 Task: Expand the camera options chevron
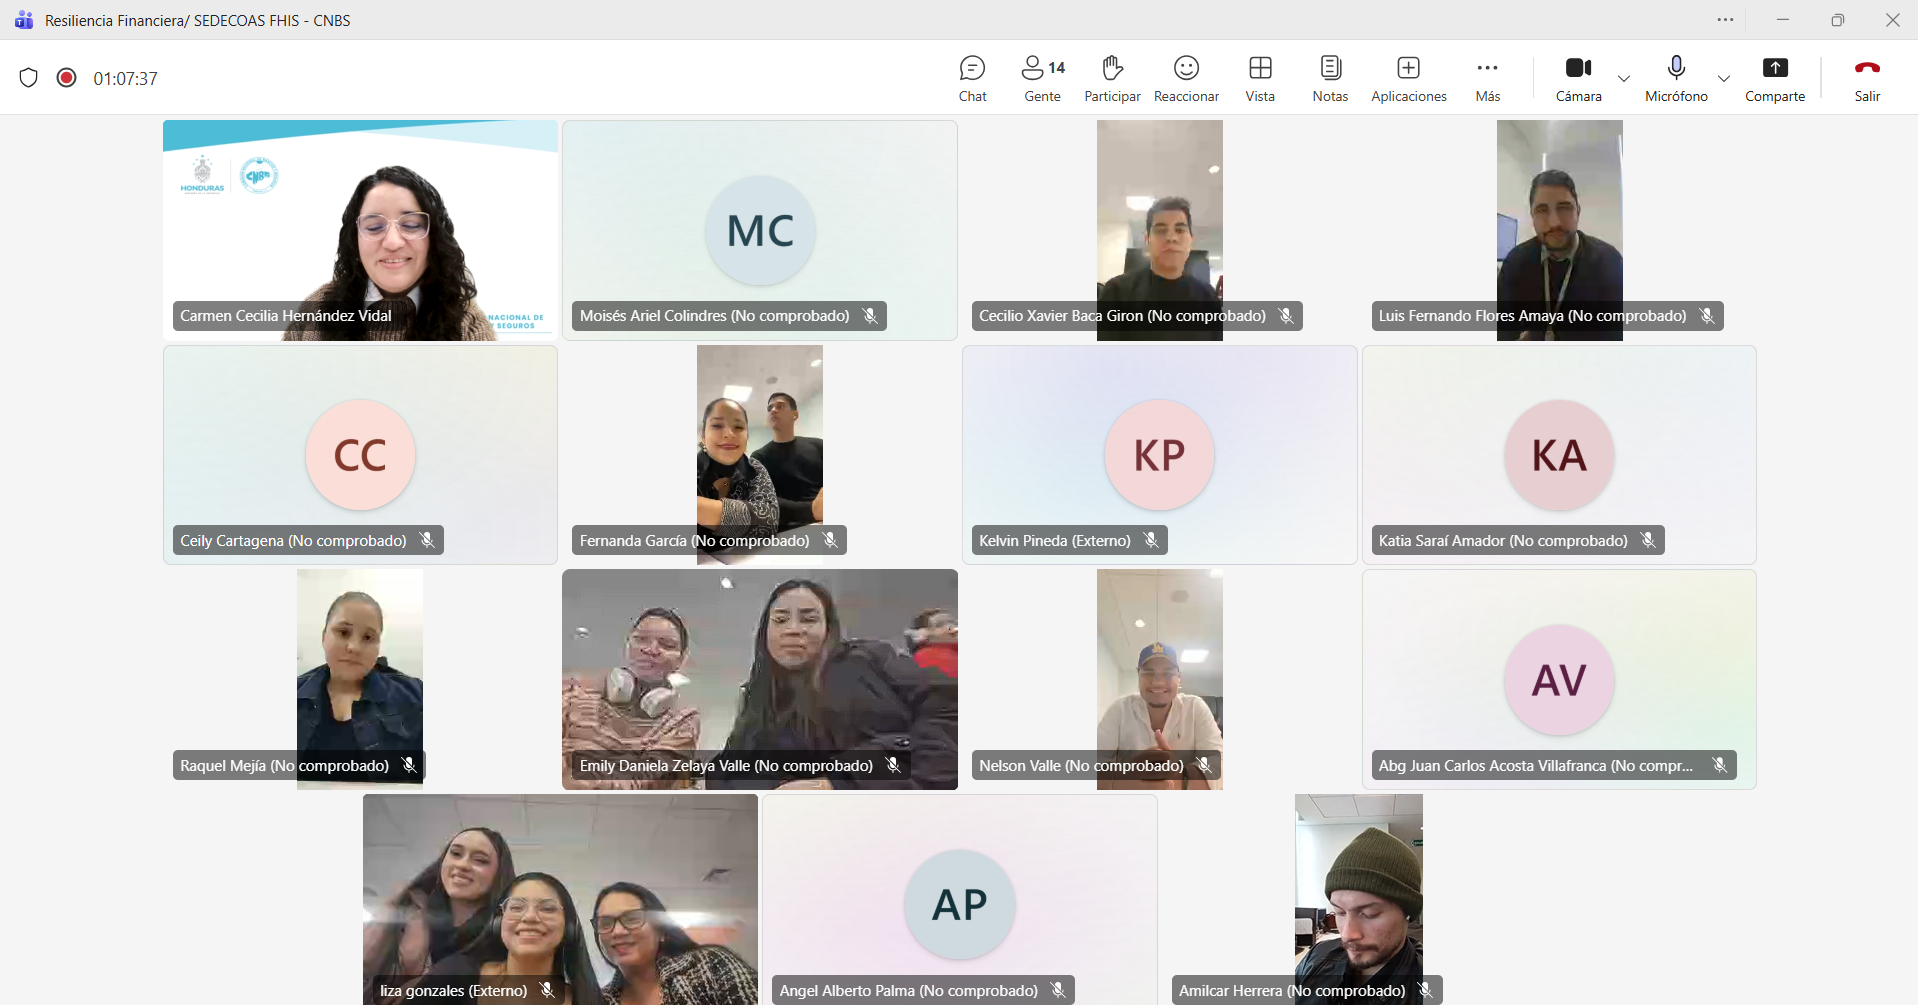[x=1624, y=78]
